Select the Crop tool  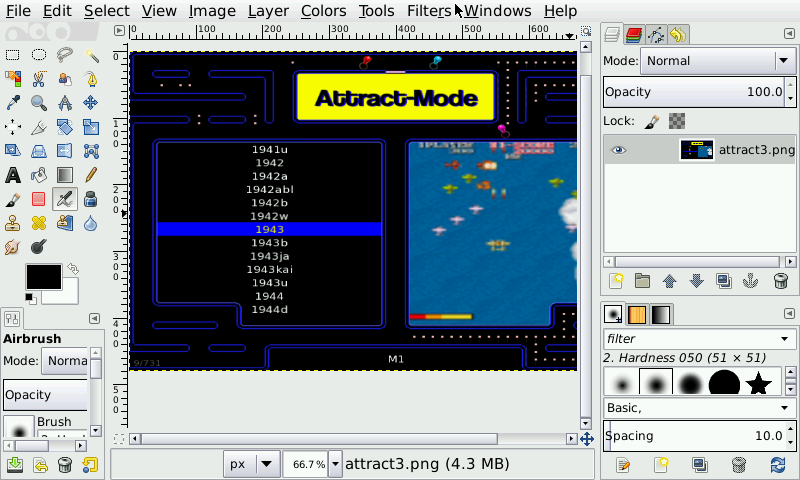[39, 127]
